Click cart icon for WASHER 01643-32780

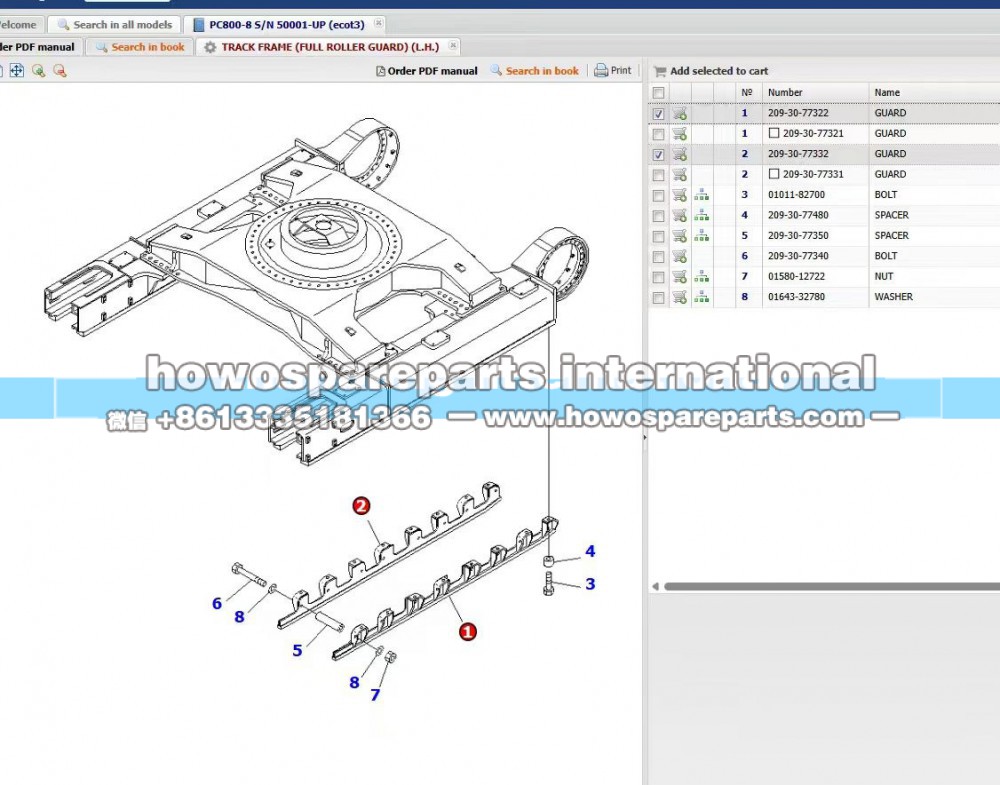pyautogui.click(x=680, y=297)
